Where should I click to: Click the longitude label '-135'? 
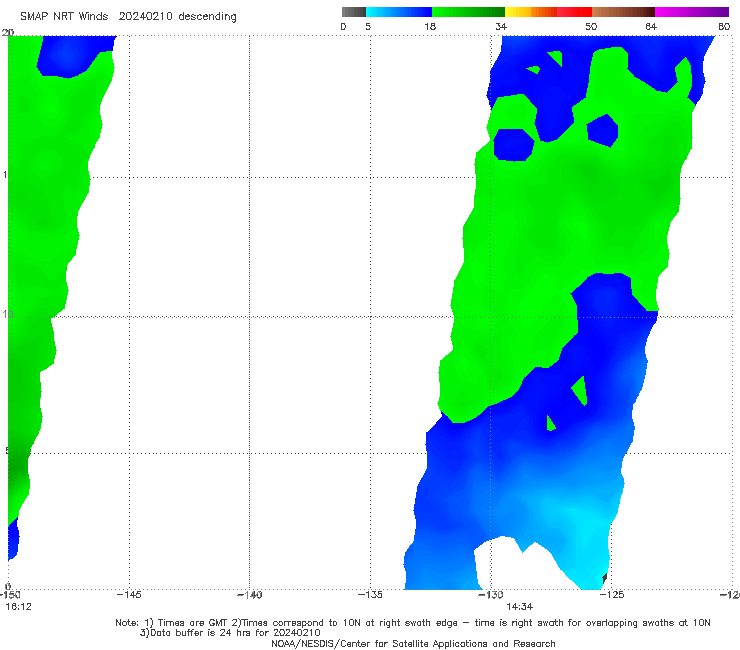pyautogui.click(x=370, y=595)
